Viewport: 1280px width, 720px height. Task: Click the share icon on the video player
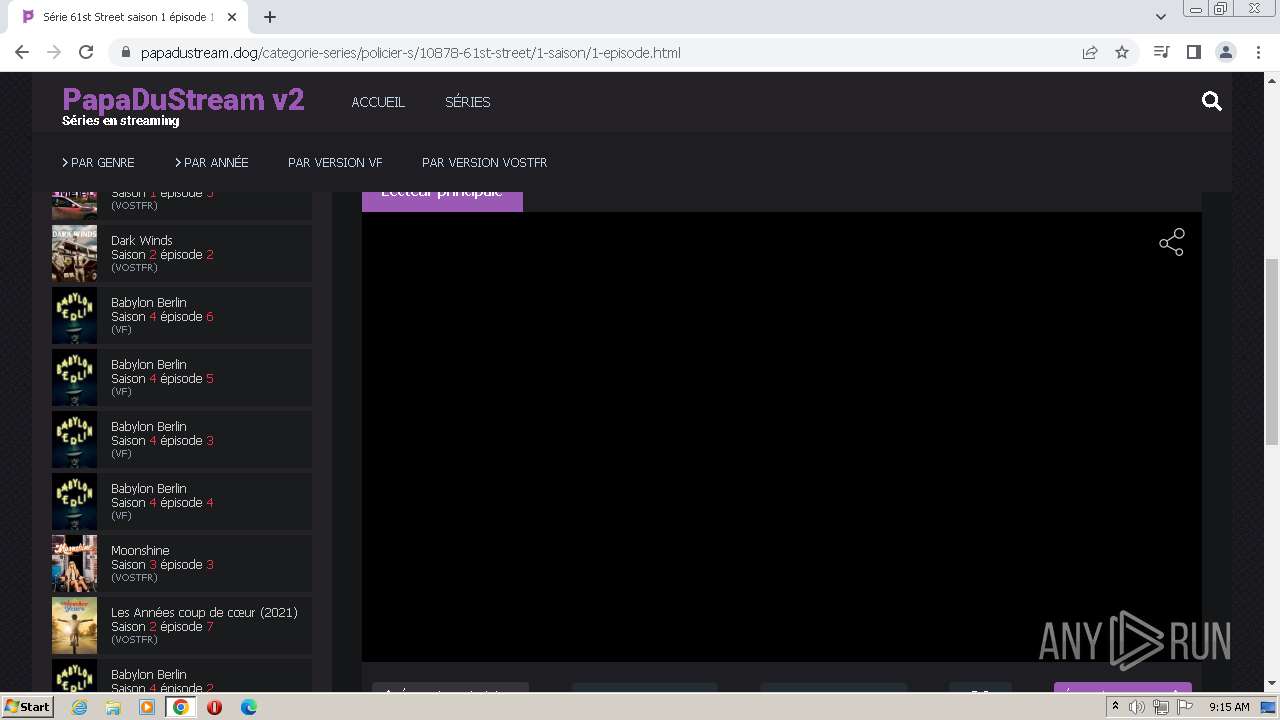tap(1172, 242)
